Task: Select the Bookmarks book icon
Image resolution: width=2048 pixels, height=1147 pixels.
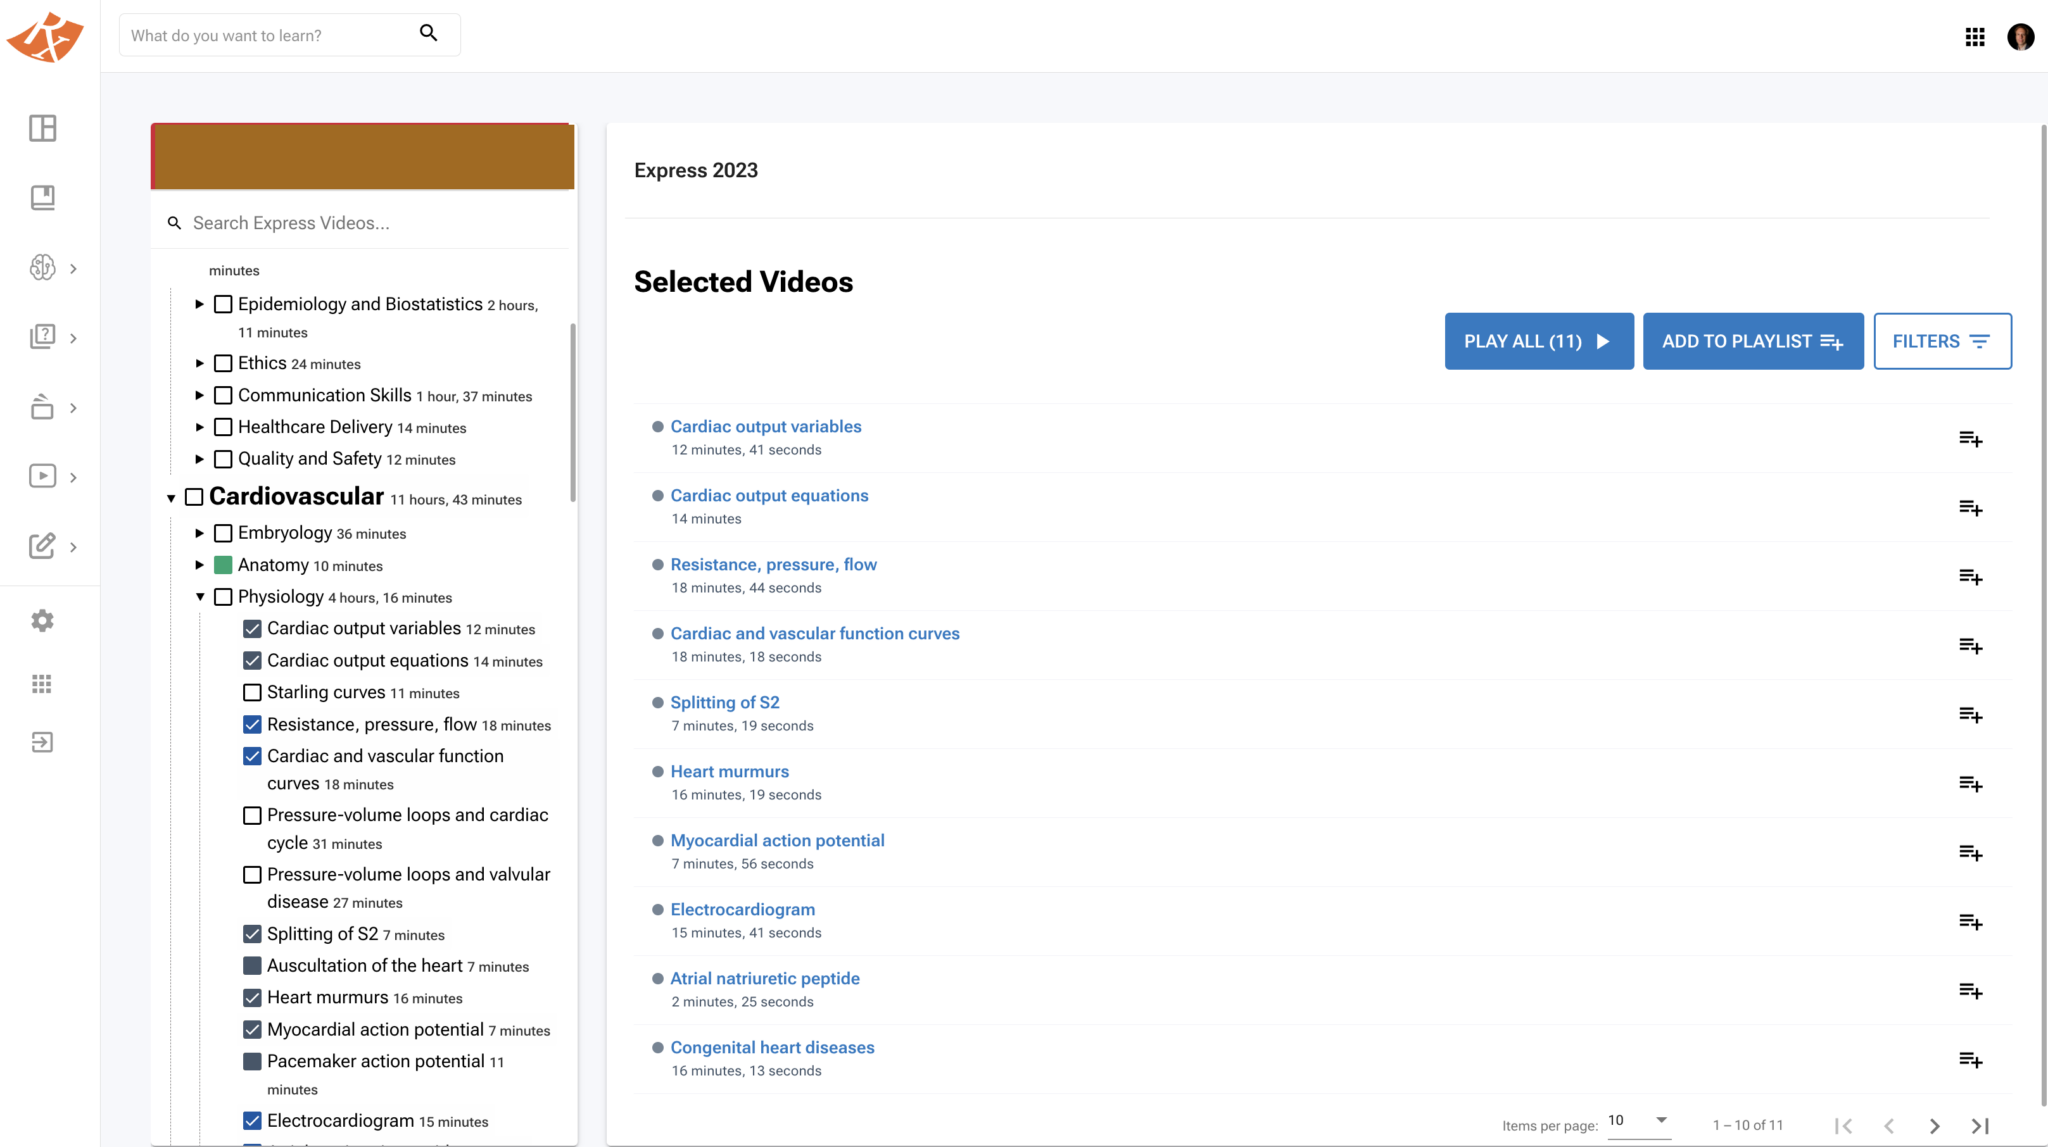Action: (42, 198)
